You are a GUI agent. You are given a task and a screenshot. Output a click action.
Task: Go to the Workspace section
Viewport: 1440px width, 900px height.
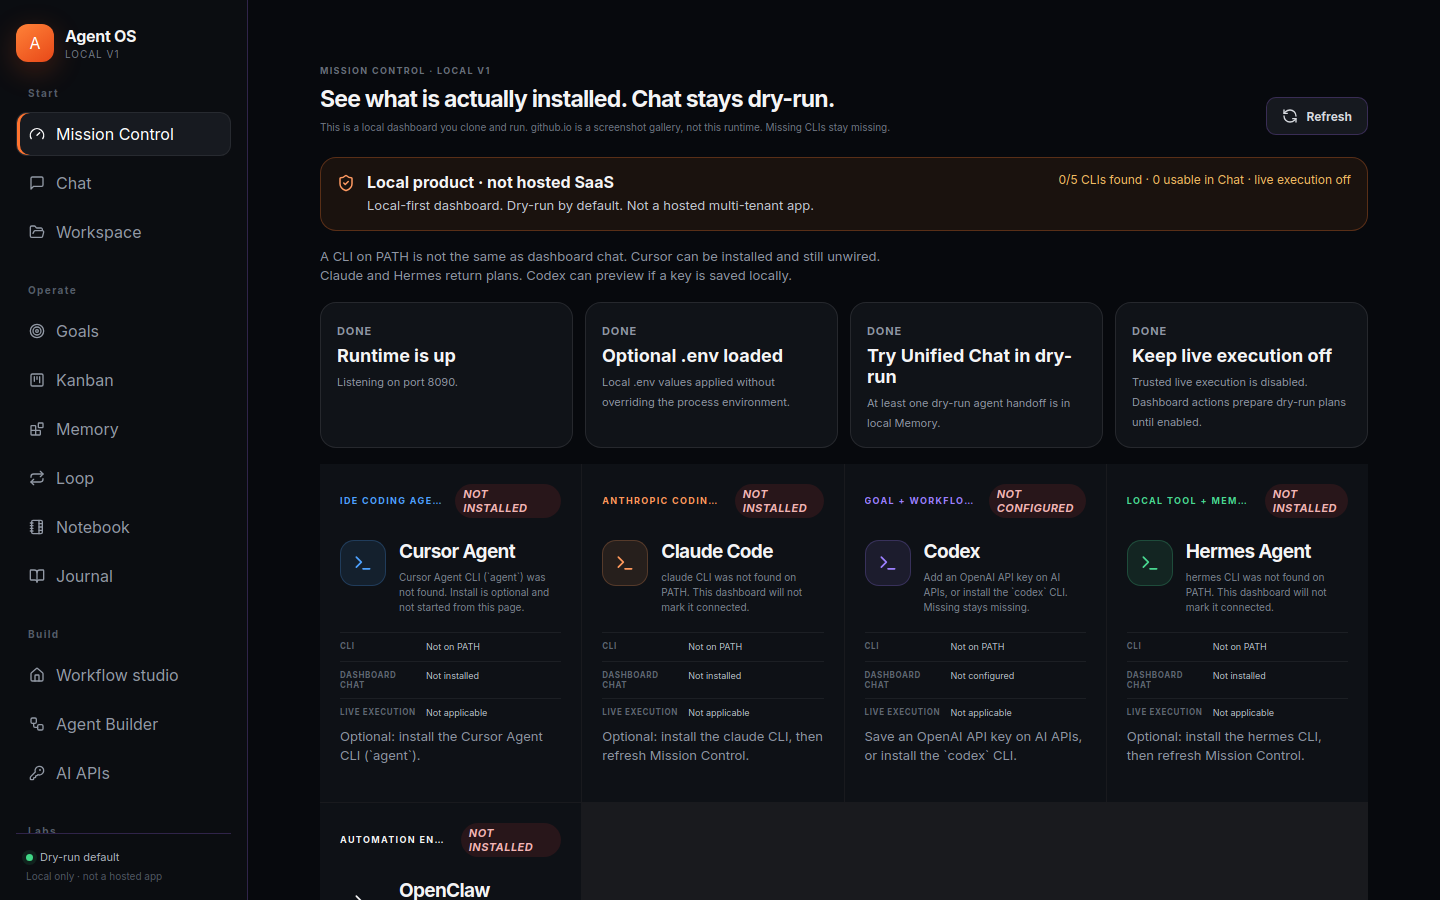coord(124,232)
